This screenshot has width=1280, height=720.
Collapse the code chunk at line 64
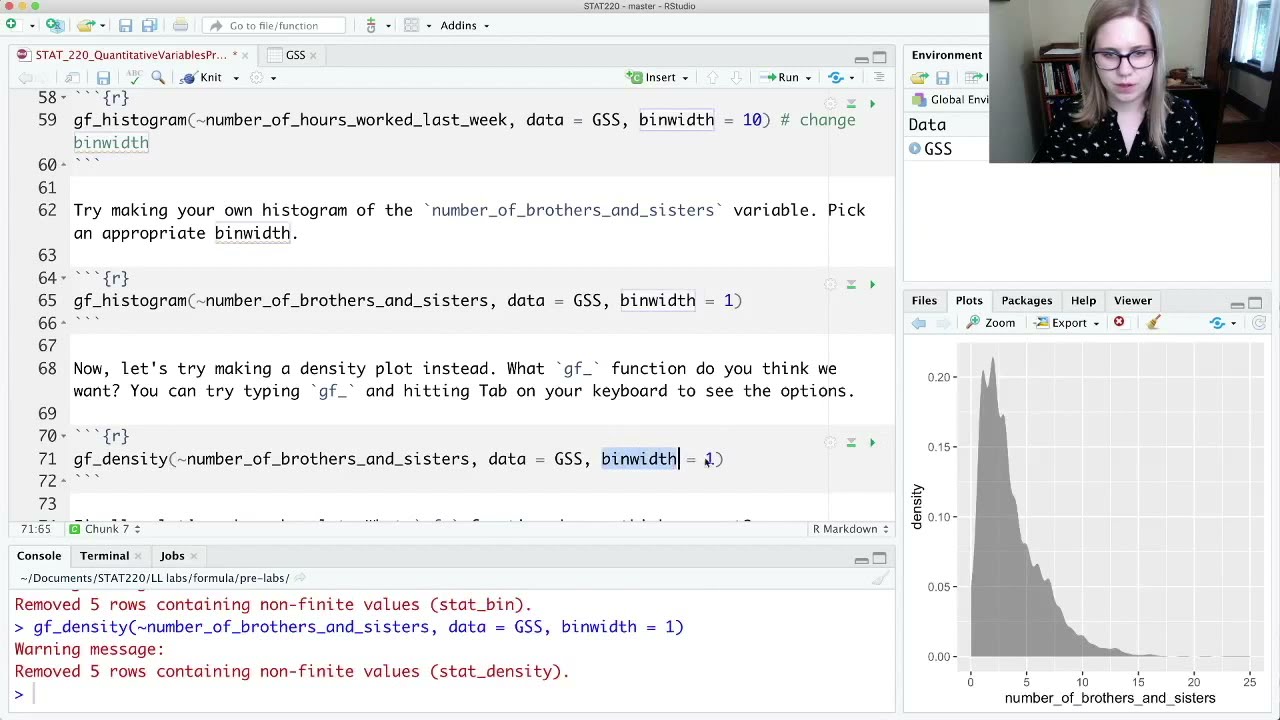(63, 278)
